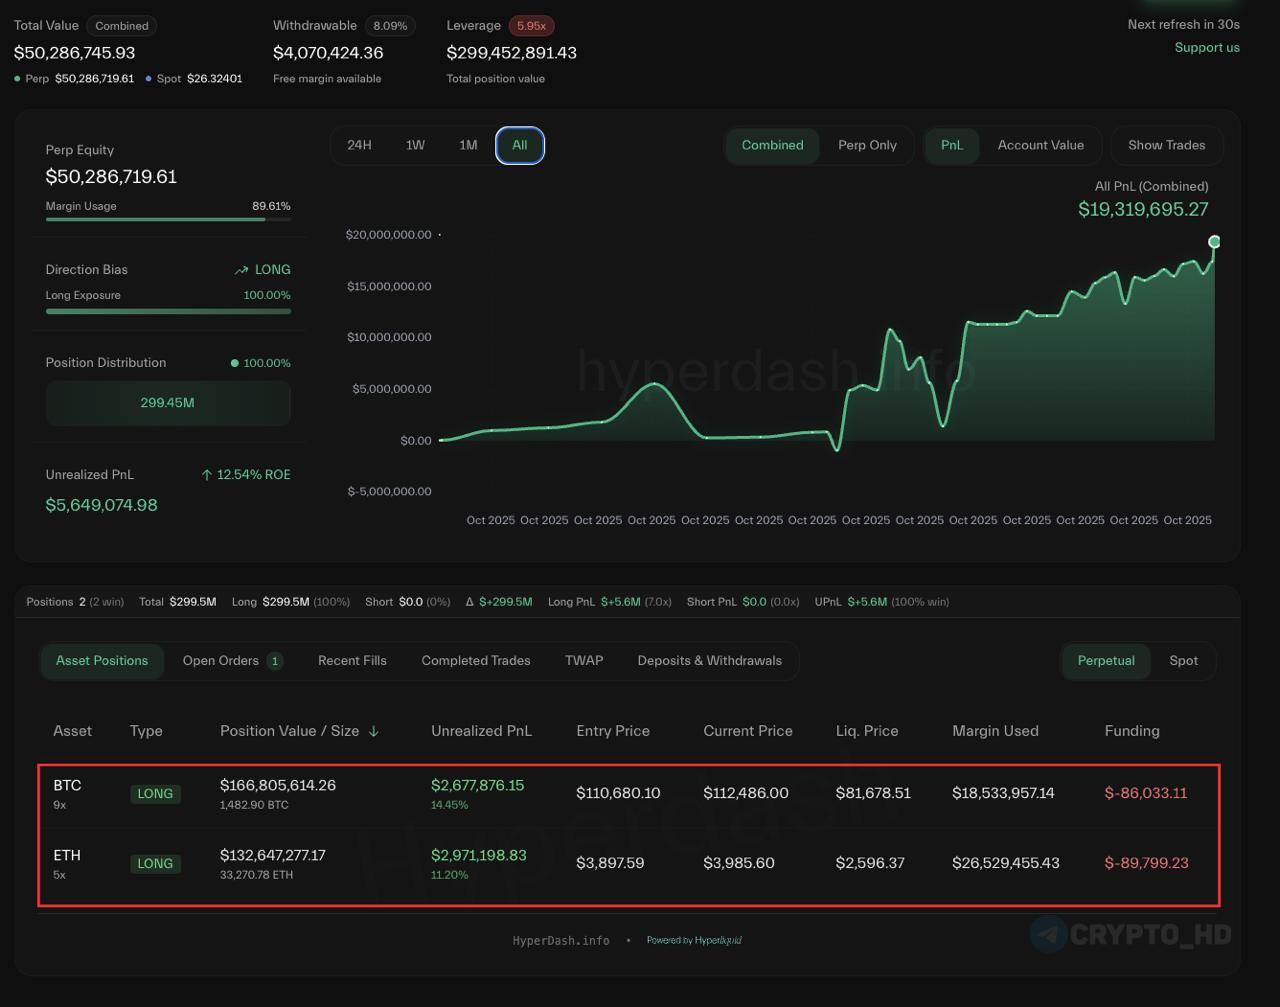Click the green endpoint marker on the PnL chart
This screenshot has width=1280, height=1007.
pyautogui.click(x=1214, y=242)
